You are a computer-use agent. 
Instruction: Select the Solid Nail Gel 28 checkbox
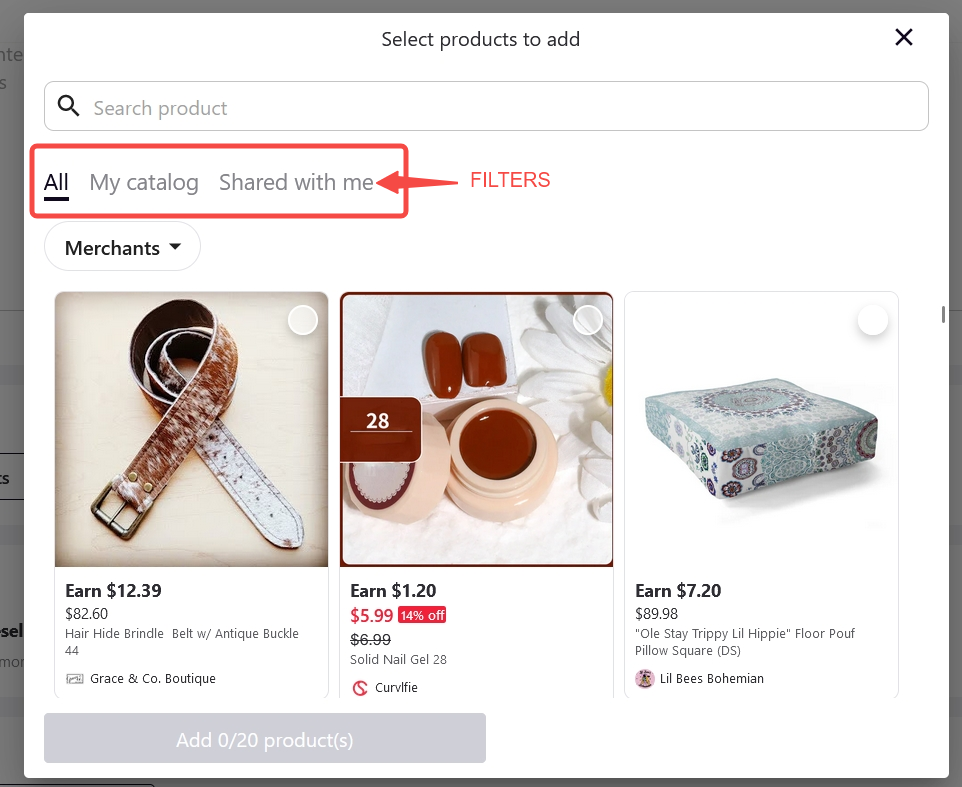588,319
